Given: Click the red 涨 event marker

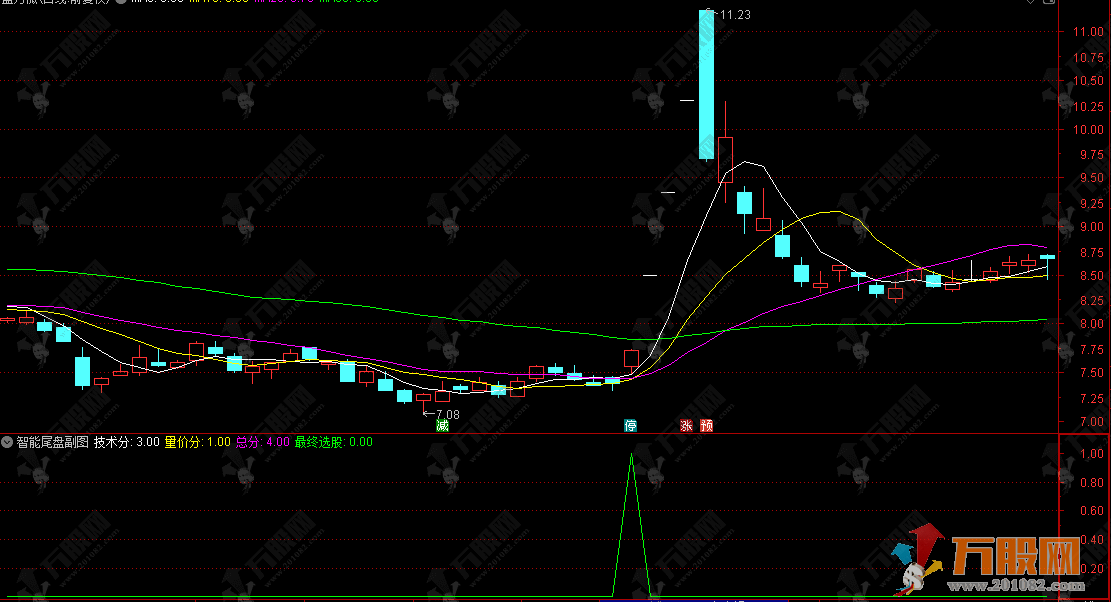Looking at the screenshot, I should pyautogui.click(x=687, y=425).
